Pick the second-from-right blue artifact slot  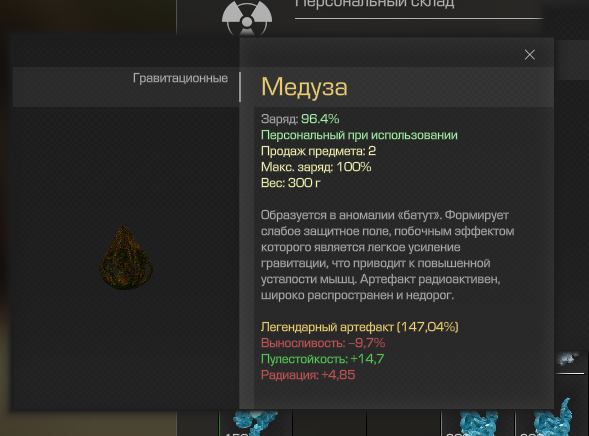478,422
